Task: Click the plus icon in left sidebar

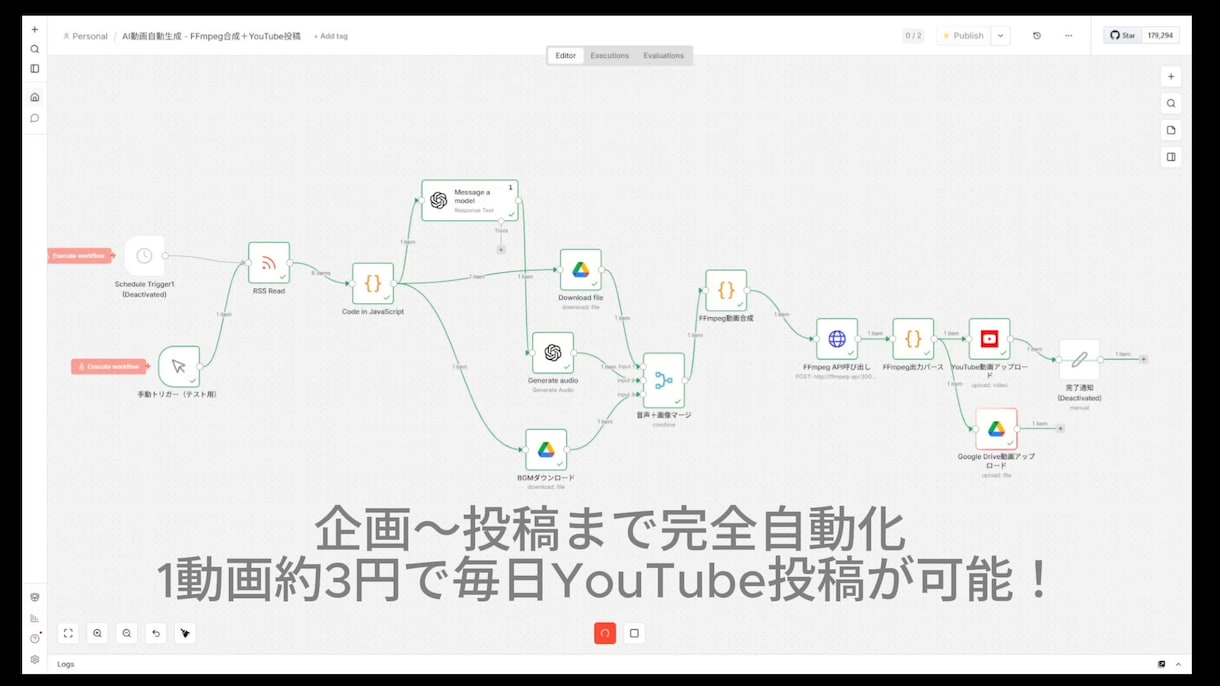Action: click(x=35, y=30)
